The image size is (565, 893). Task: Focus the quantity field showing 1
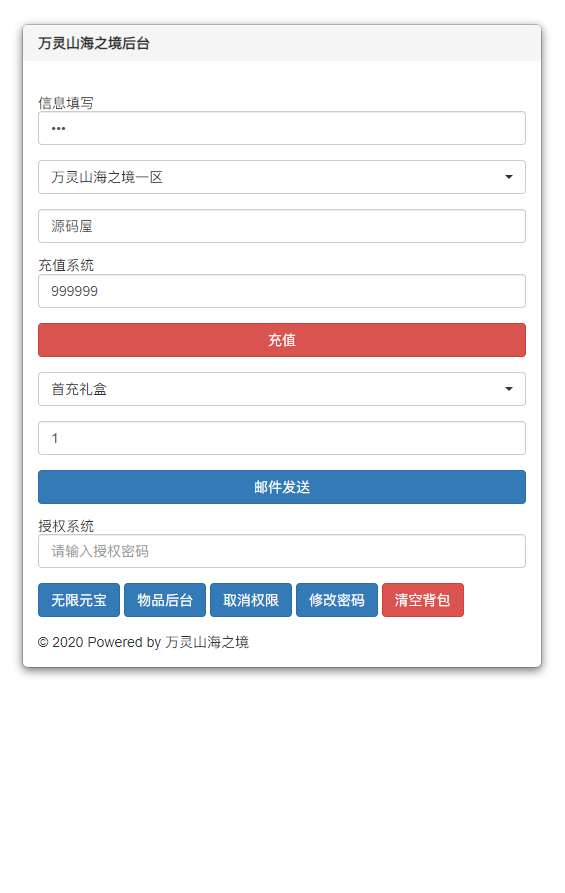(x=281, y=438)
